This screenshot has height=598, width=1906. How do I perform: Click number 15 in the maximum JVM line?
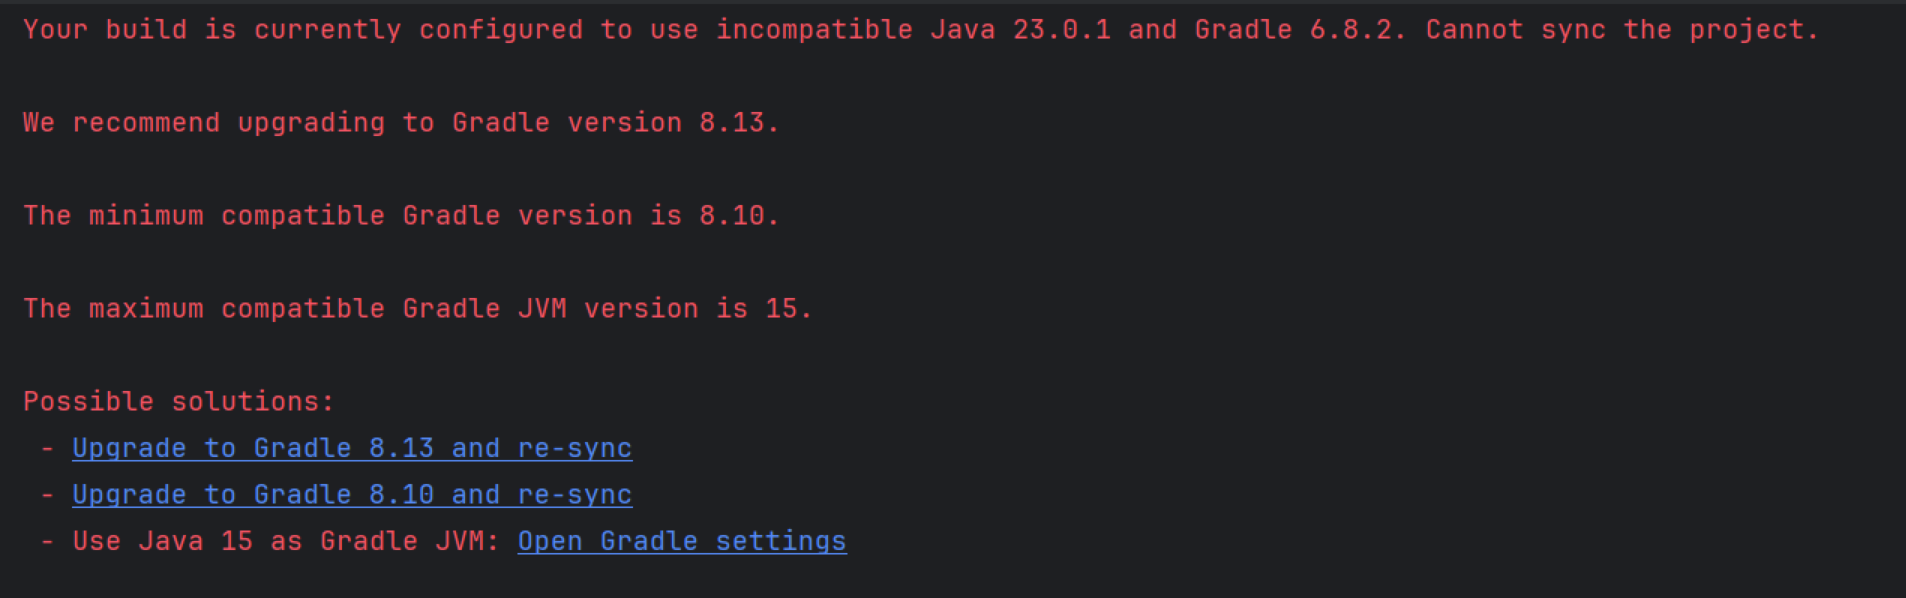click(x=781, y=309)
